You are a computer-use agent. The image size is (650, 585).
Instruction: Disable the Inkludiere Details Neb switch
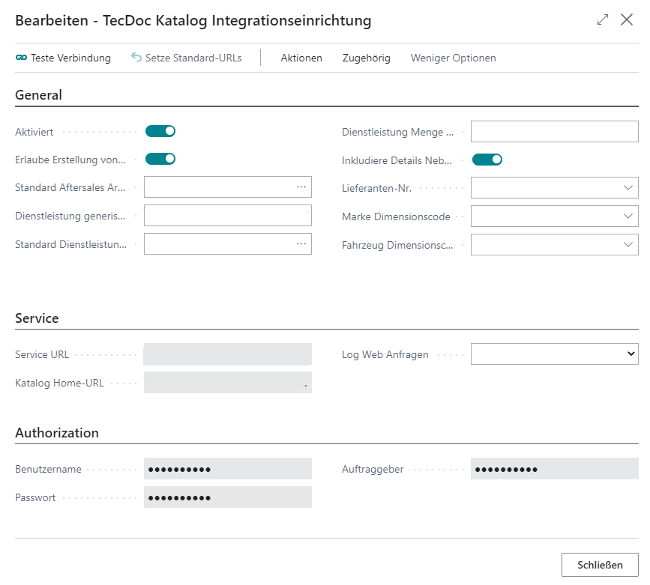point(487,160)
